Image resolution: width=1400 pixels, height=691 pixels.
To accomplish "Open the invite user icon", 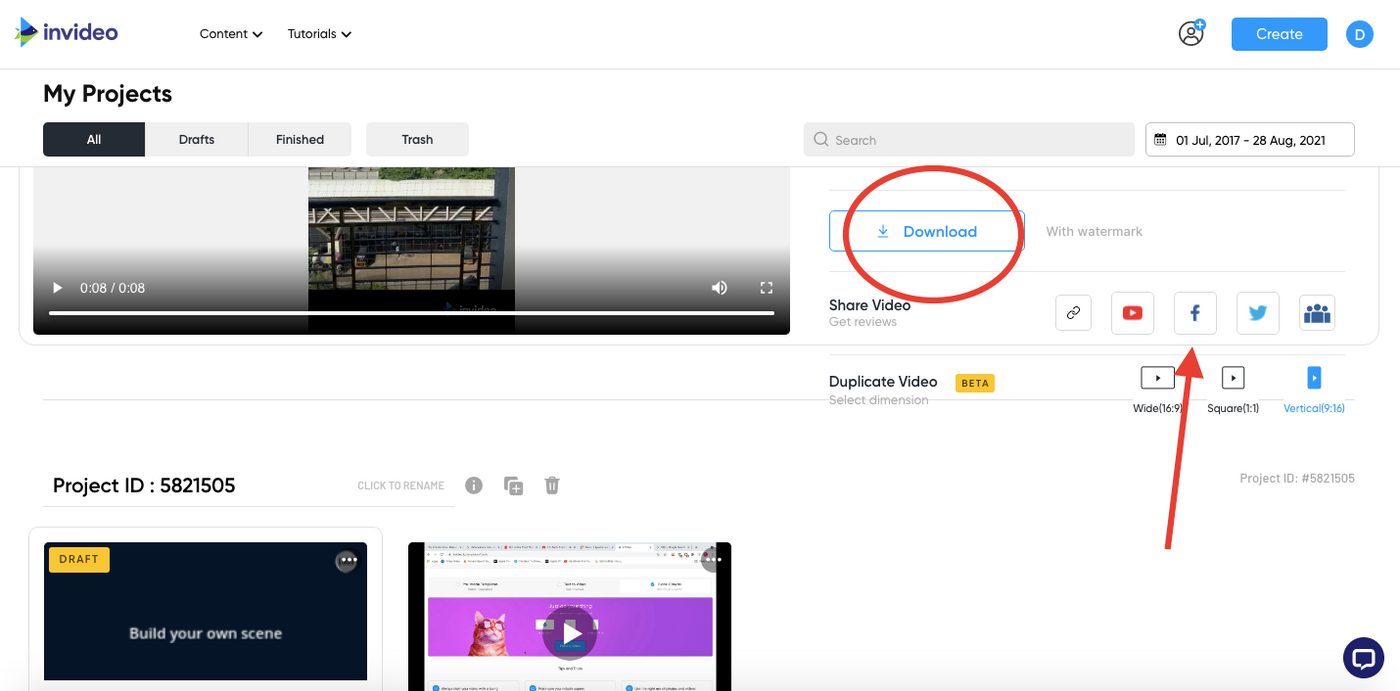I will click(1191, 33).
